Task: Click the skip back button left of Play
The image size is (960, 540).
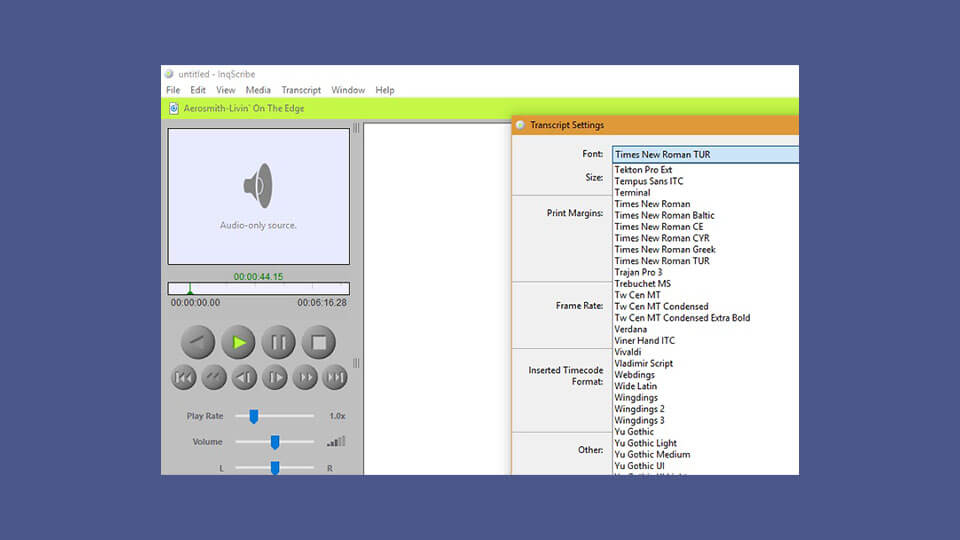Action: [x=198, y=342]
